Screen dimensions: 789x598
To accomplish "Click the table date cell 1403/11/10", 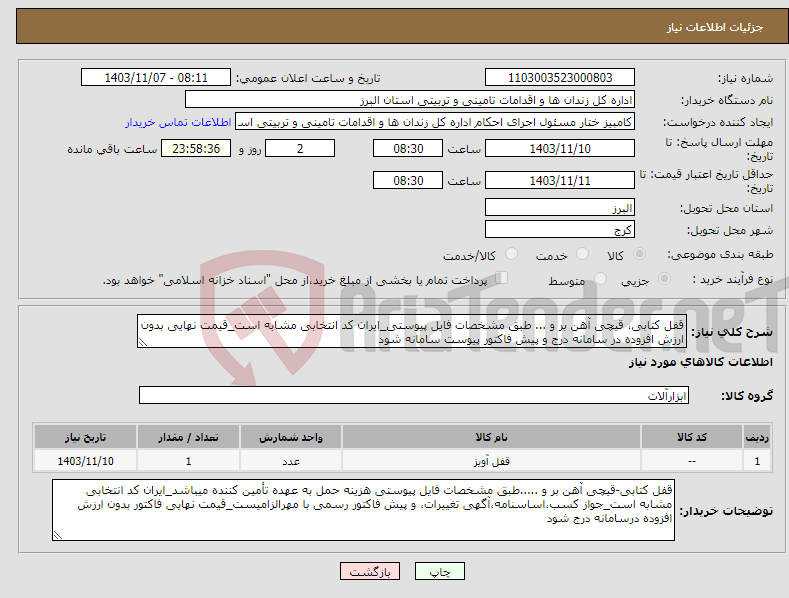I will point(86,461).
